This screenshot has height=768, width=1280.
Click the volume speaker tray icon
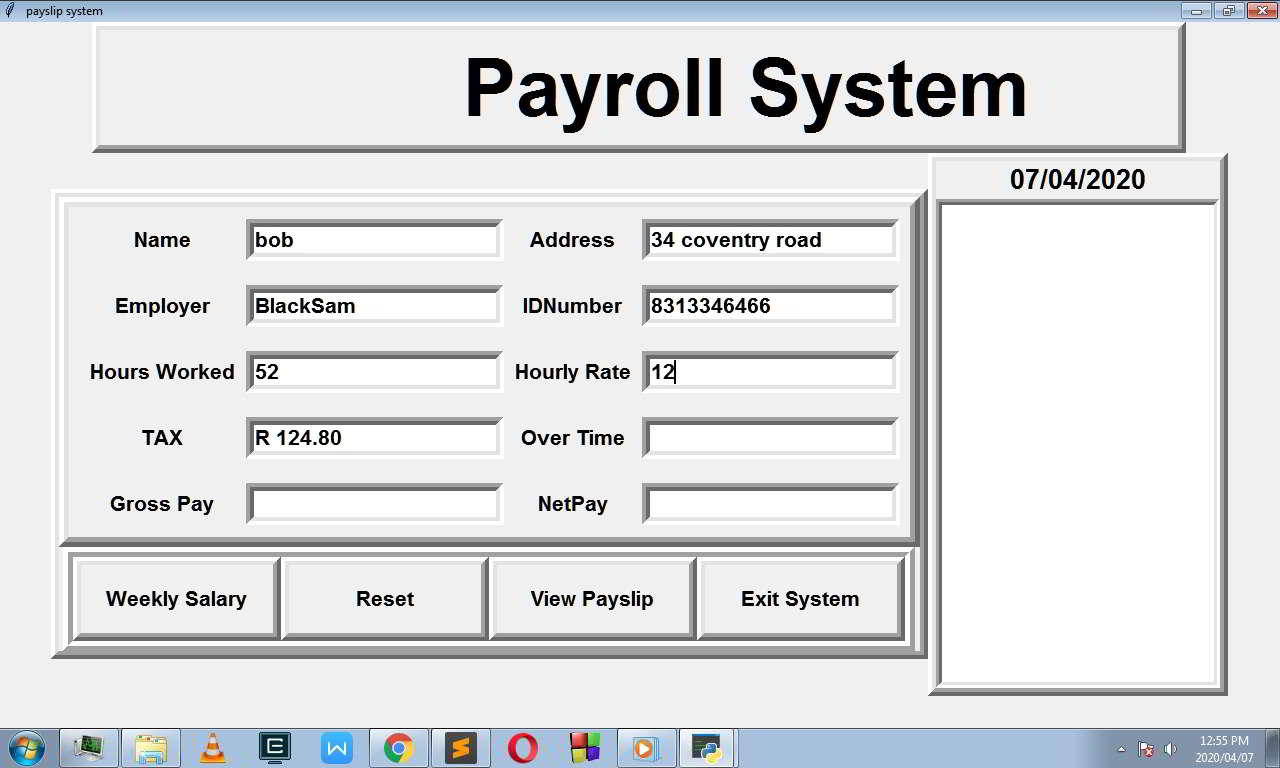[1171, 749]
